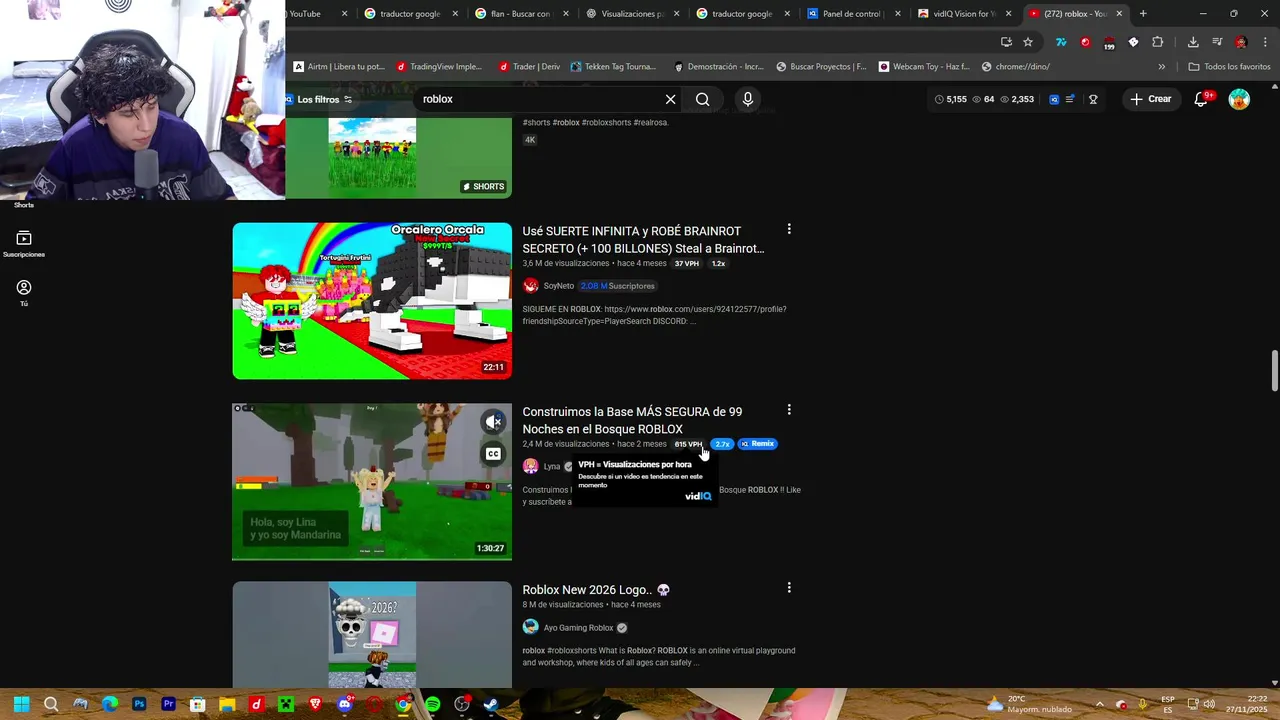Open three-dot menu for SoyNeto video
The width and height of the screenshot is (1280, 720).
click(789, 230)
